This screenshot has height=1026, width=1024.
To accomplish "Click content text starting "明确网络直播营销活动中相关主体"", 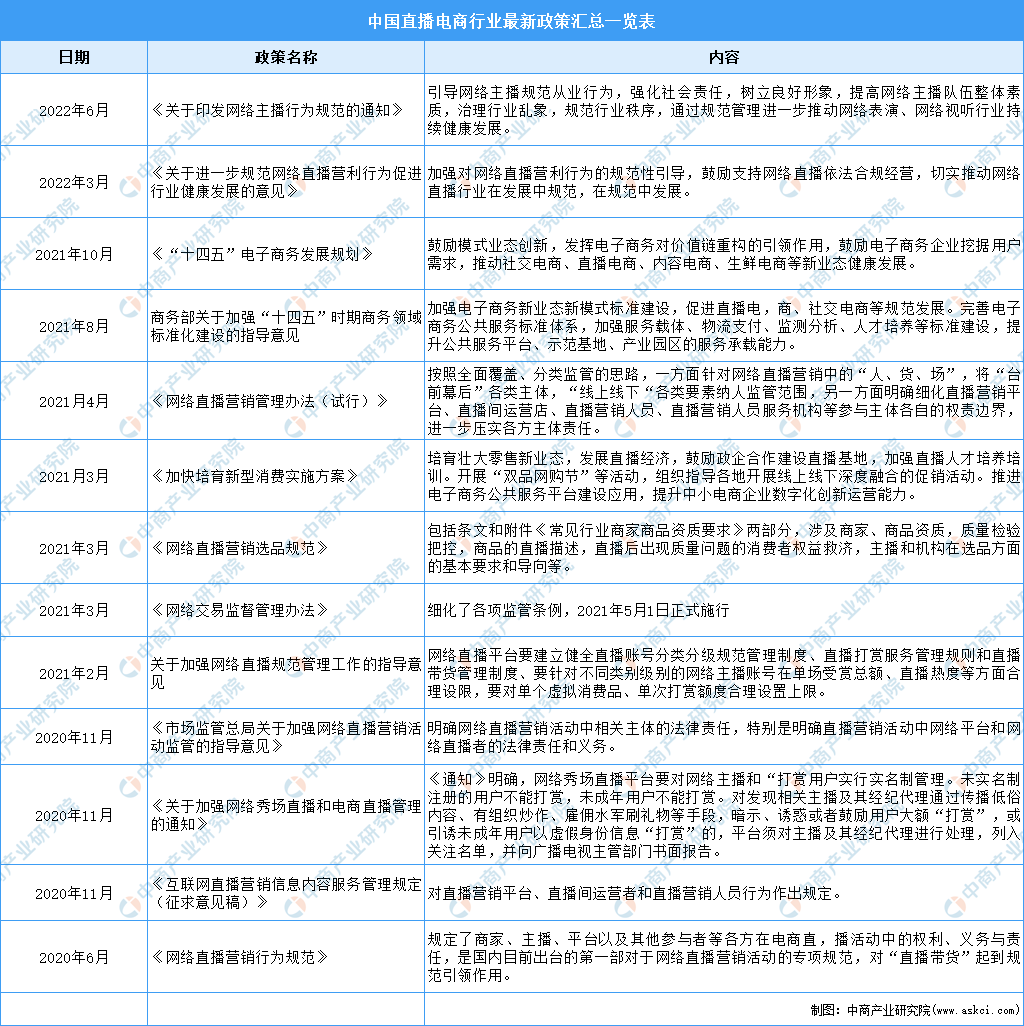I will [x=724, y=737].
